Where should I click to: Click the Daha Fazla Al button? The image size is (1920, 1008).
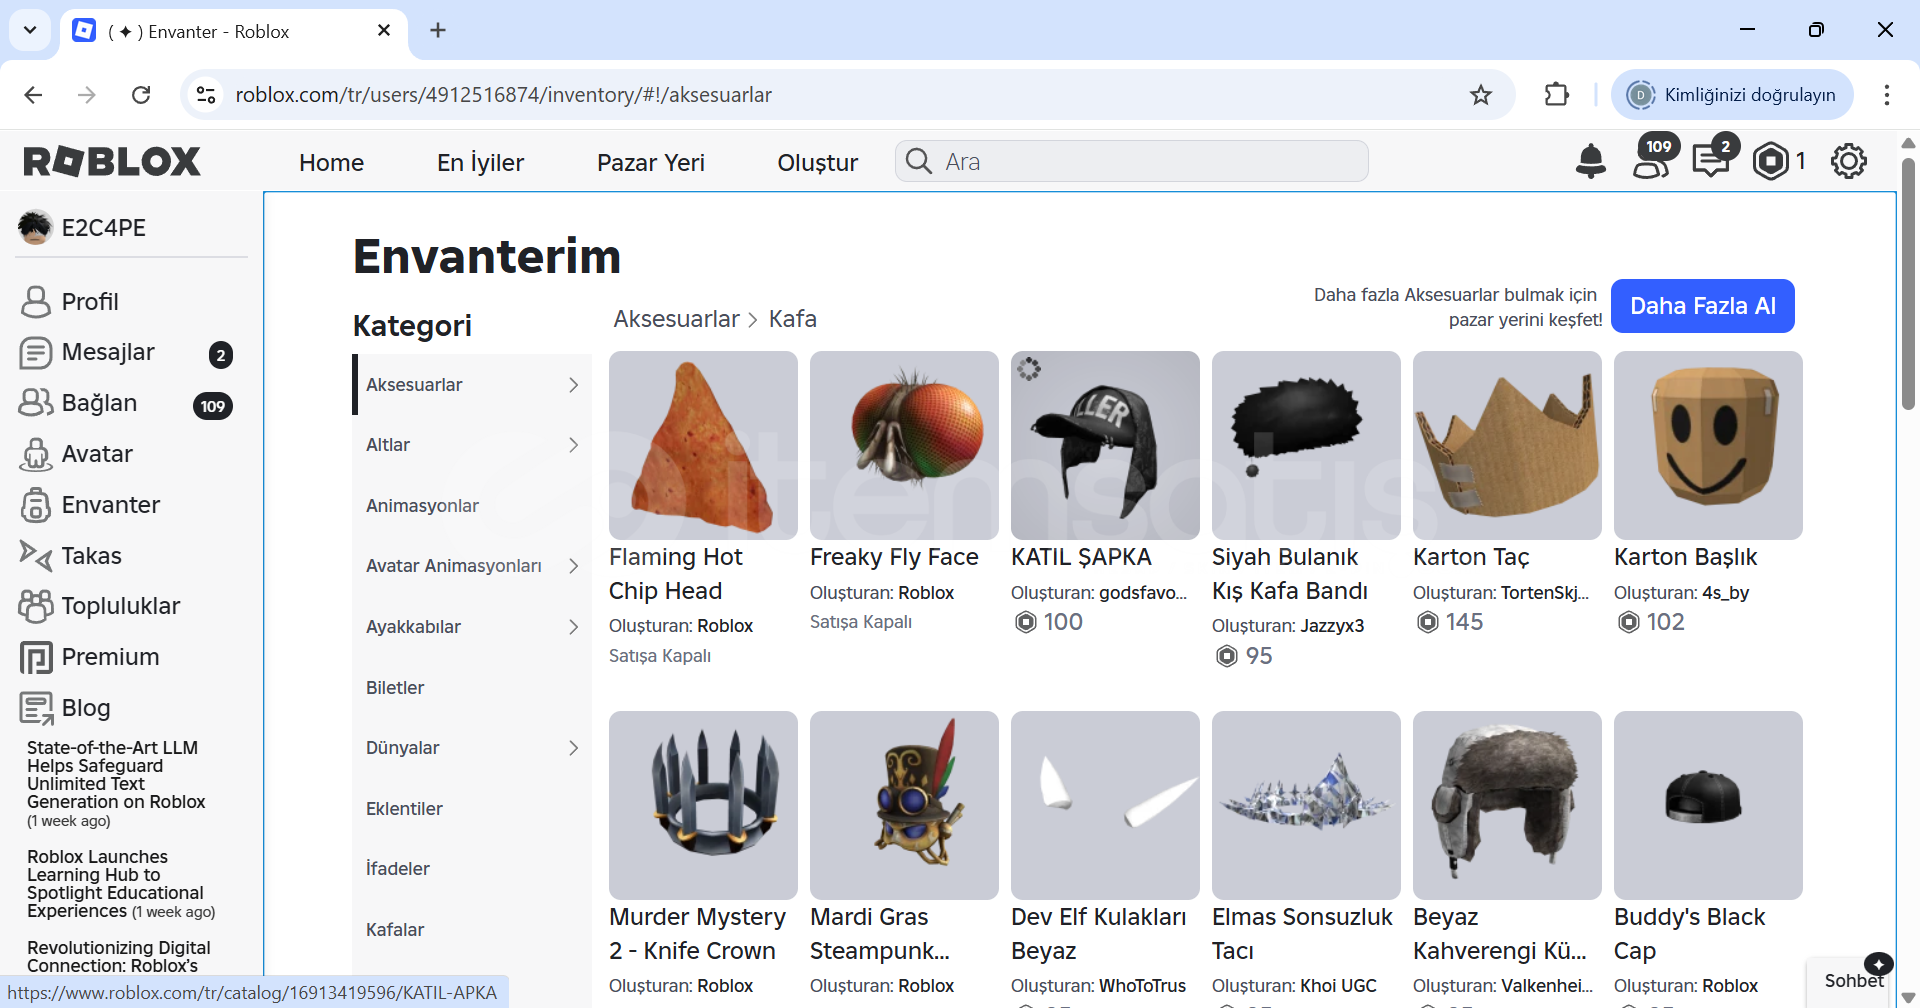1703,306
